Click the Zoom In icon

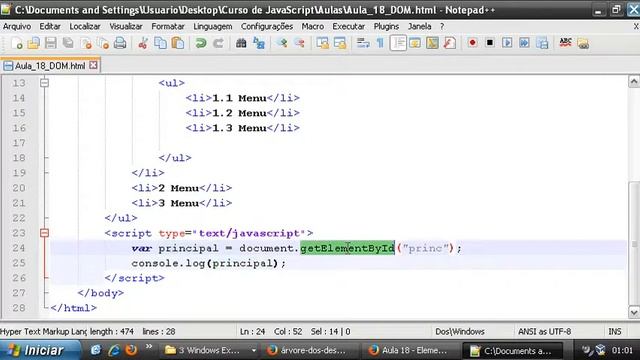282,43
